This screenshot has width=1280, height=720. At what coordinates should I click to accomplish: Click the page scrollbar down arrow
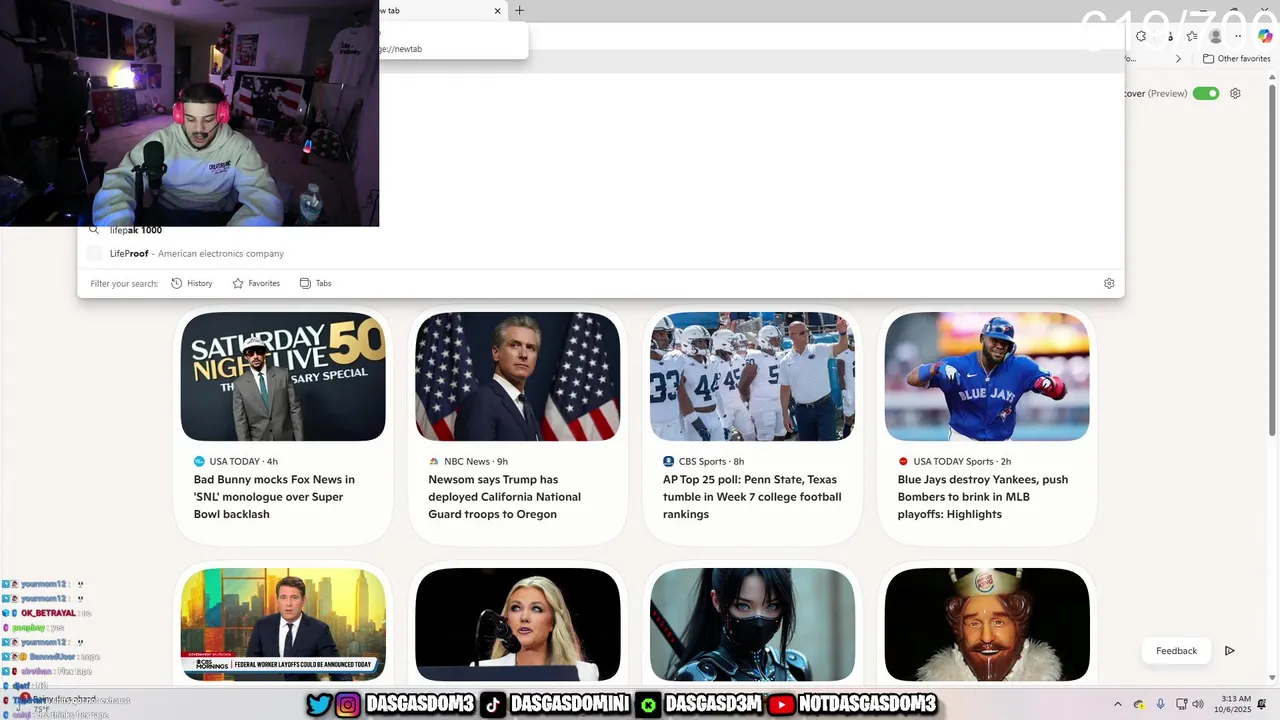(1272, 680)
